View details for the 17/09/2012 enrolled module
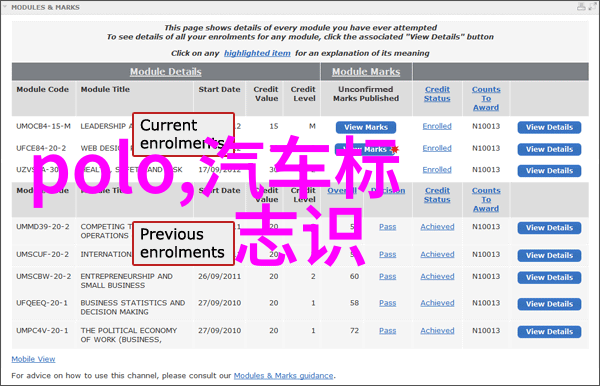The width and height of the screenshot is (600, 386). (549, 171)
